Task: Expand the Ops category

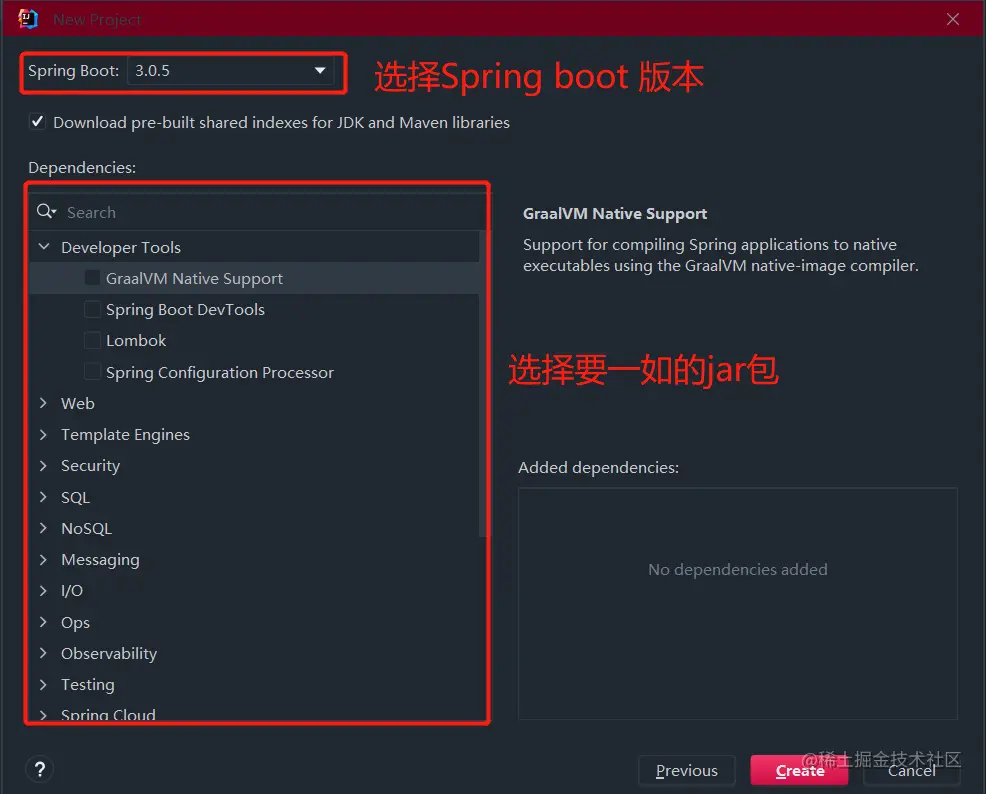Action: [x=43, y=622]
